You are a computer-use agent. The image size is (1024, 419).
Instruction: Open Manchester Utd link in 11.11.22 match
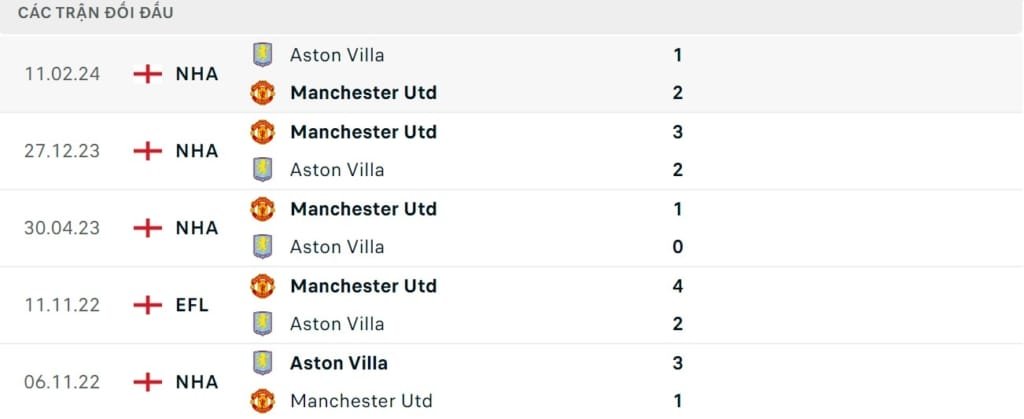[363, 286]
